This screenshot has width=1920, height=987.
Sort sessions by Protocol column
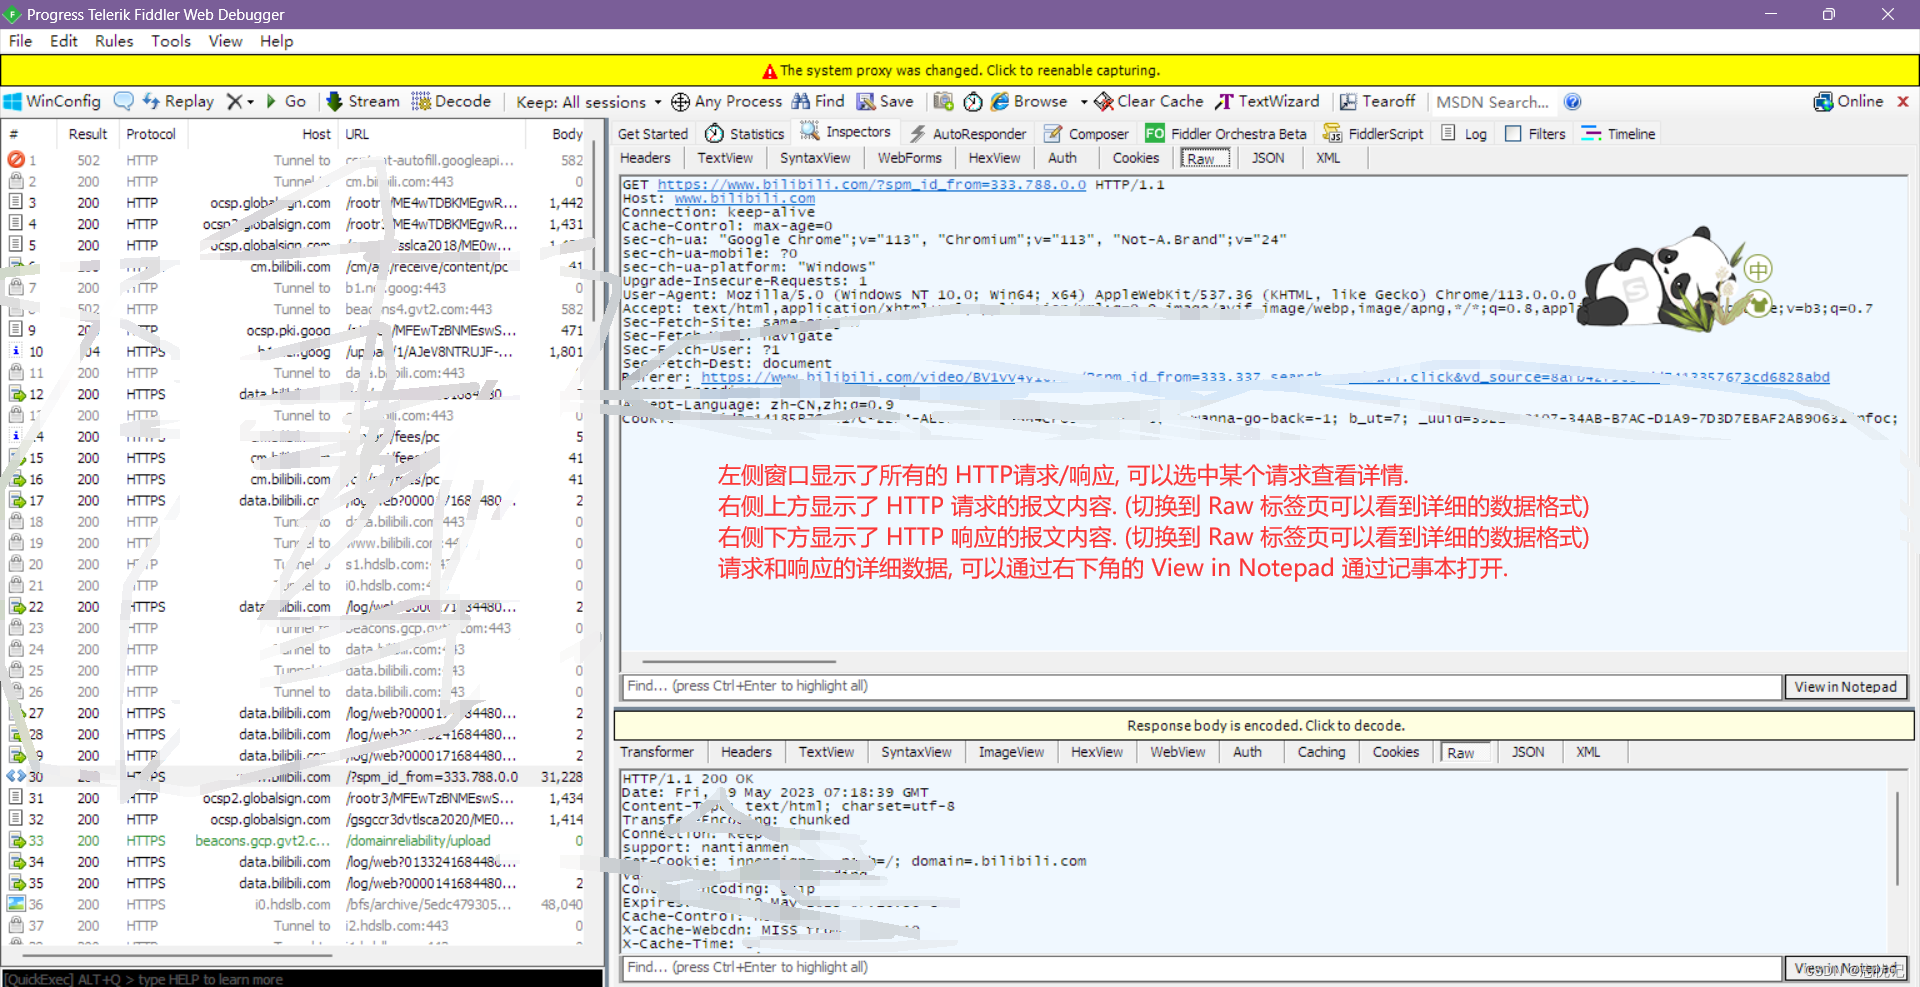(151, 134)
